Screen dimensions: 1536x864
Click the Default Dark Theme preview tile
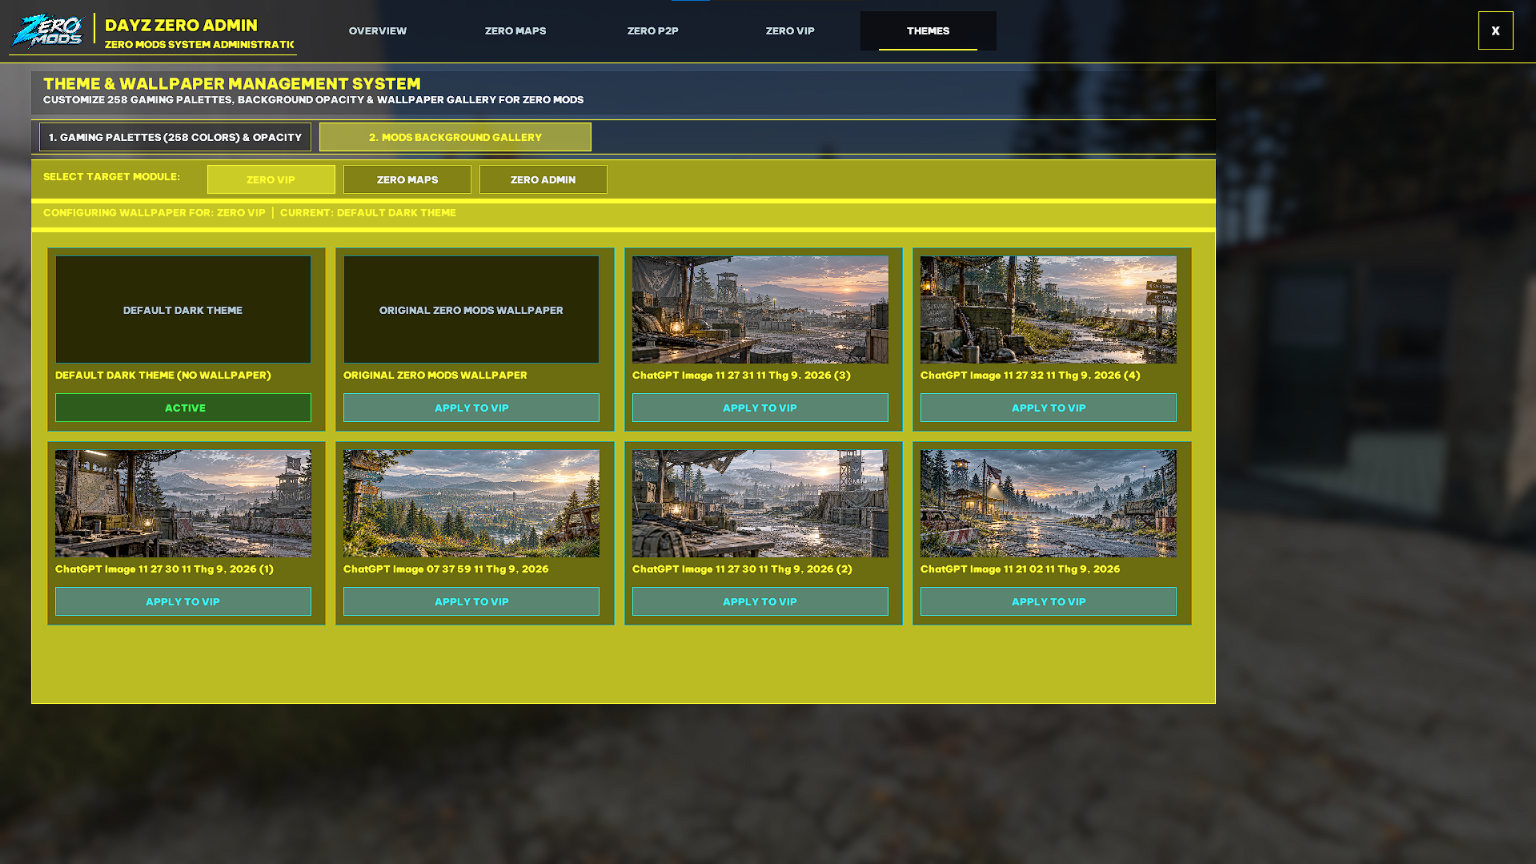[183, 310]
